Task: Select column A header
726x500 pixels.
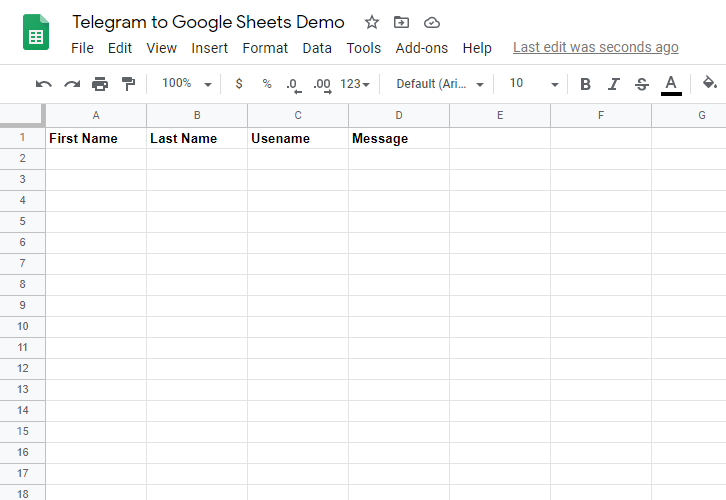Action: click(x=96, y=115)
